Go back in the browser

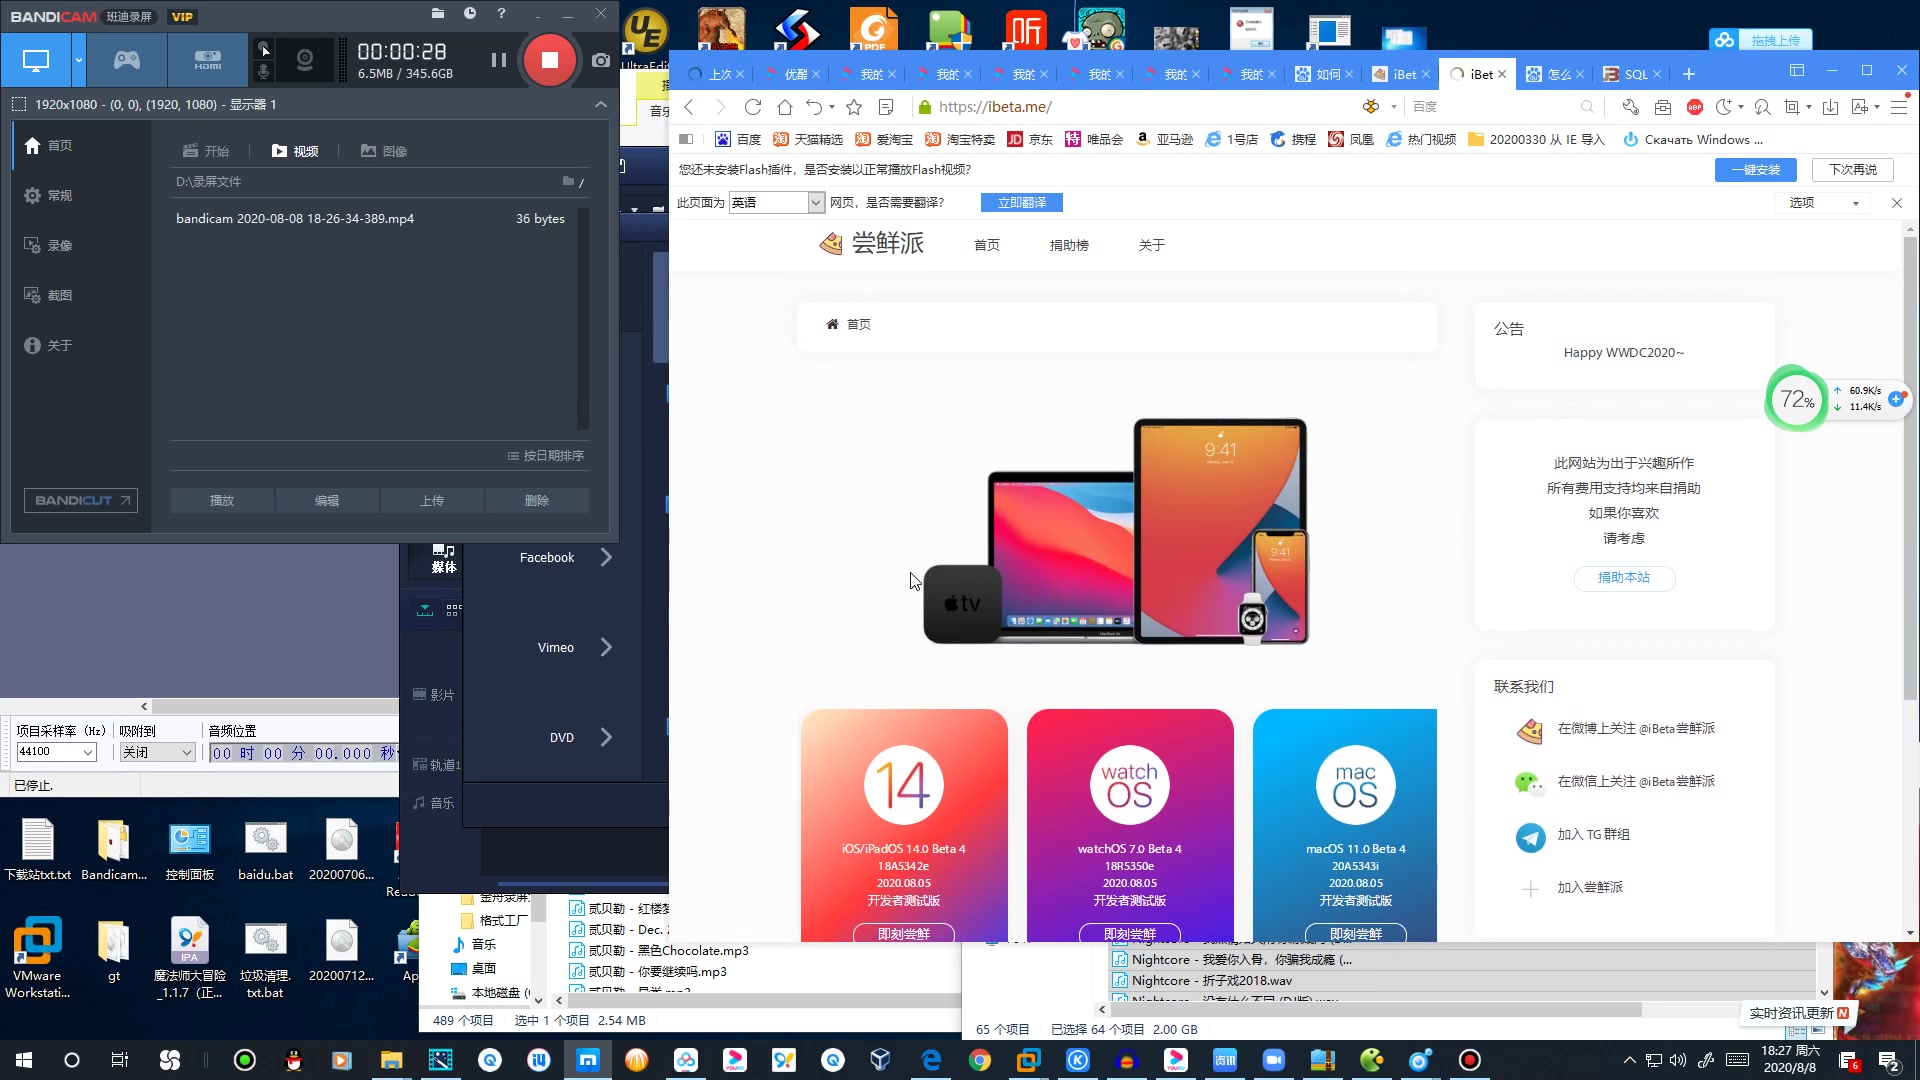click(689, 107)
